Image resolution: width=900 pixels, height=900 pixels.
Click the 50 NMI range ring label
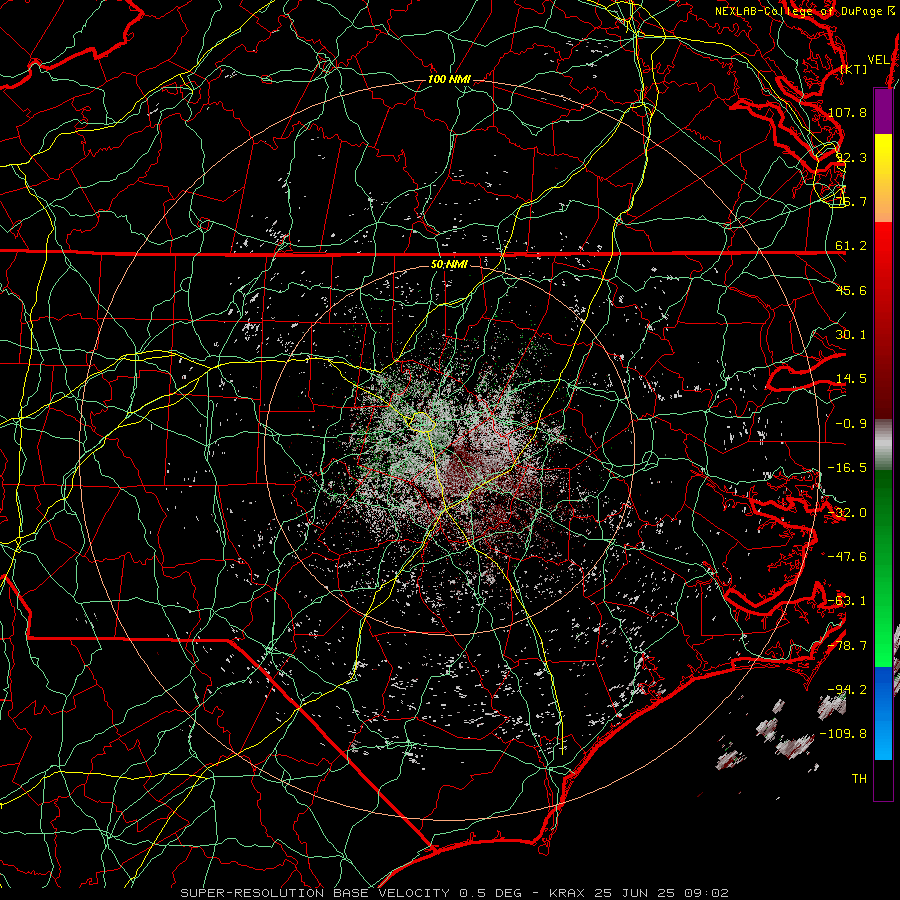pyautogui.click(x=449, y=265)
